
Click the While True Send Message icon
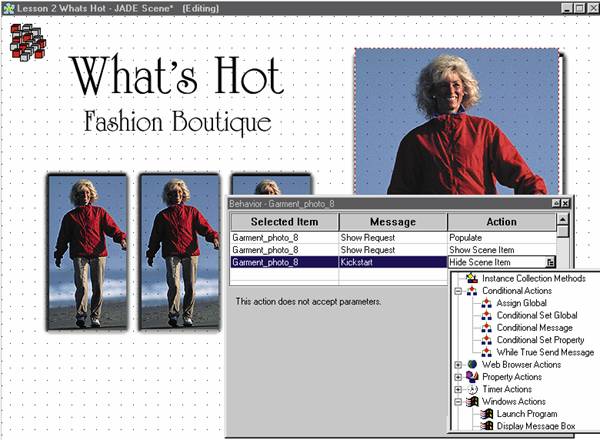[487, 352]
